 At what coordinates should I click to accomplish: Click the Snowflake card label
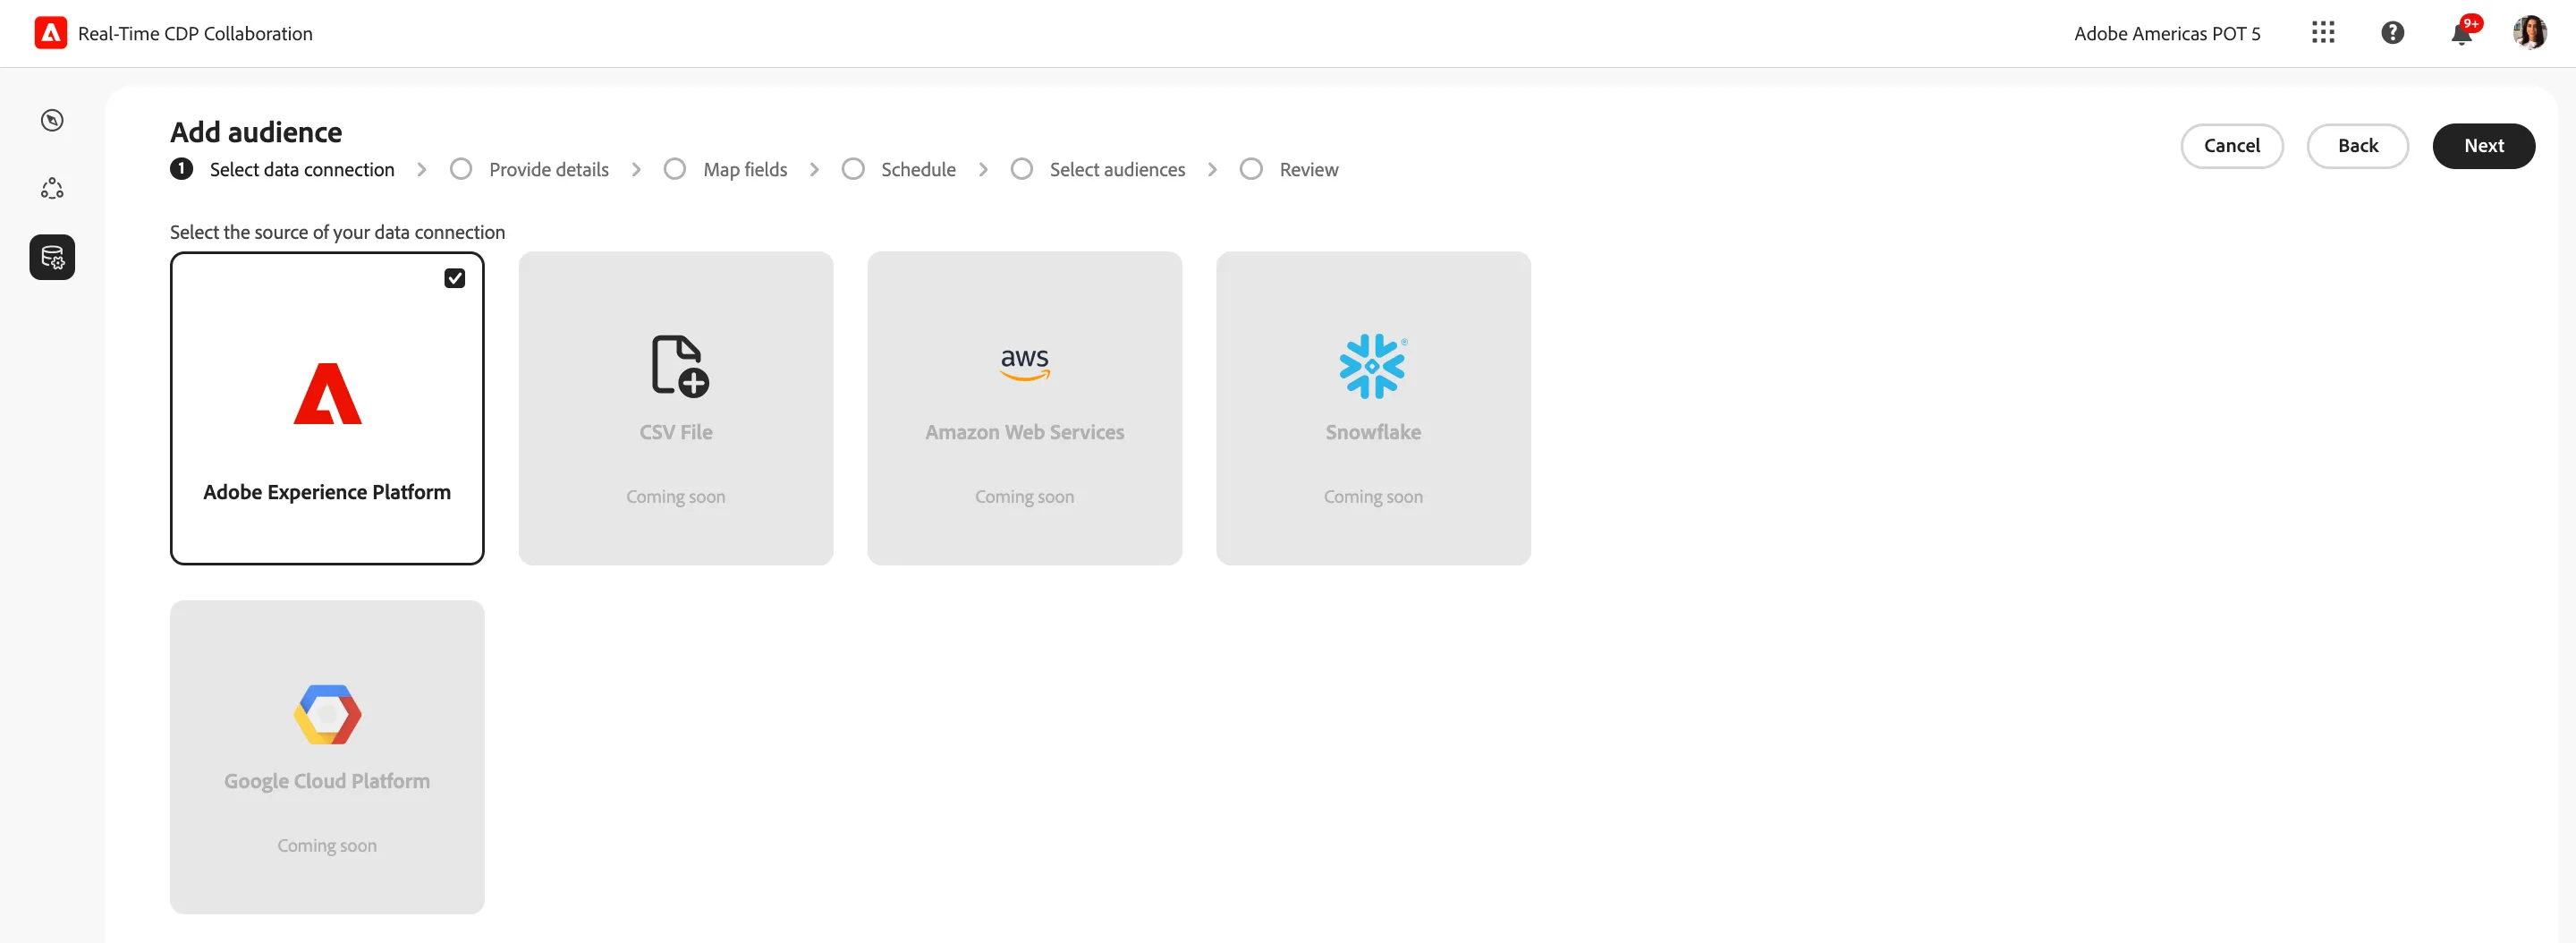pos(1373,432)
